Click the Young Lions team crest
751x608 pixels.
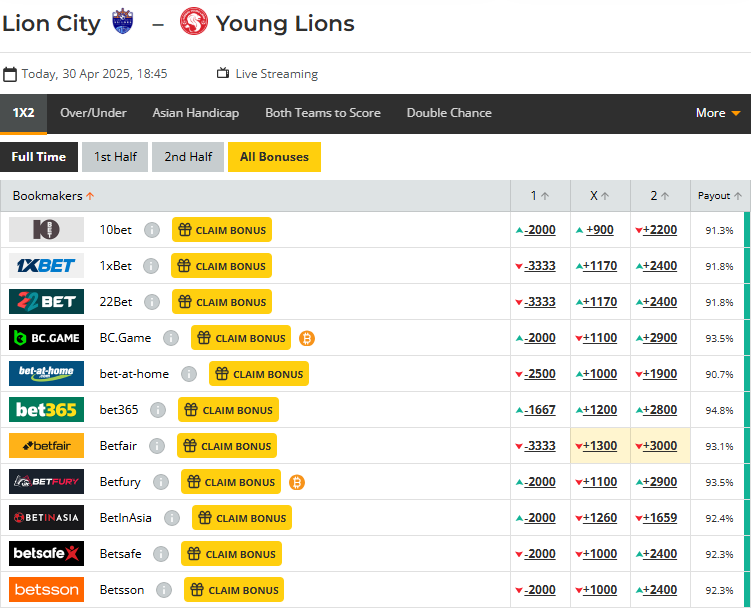(x=194, y=22)
